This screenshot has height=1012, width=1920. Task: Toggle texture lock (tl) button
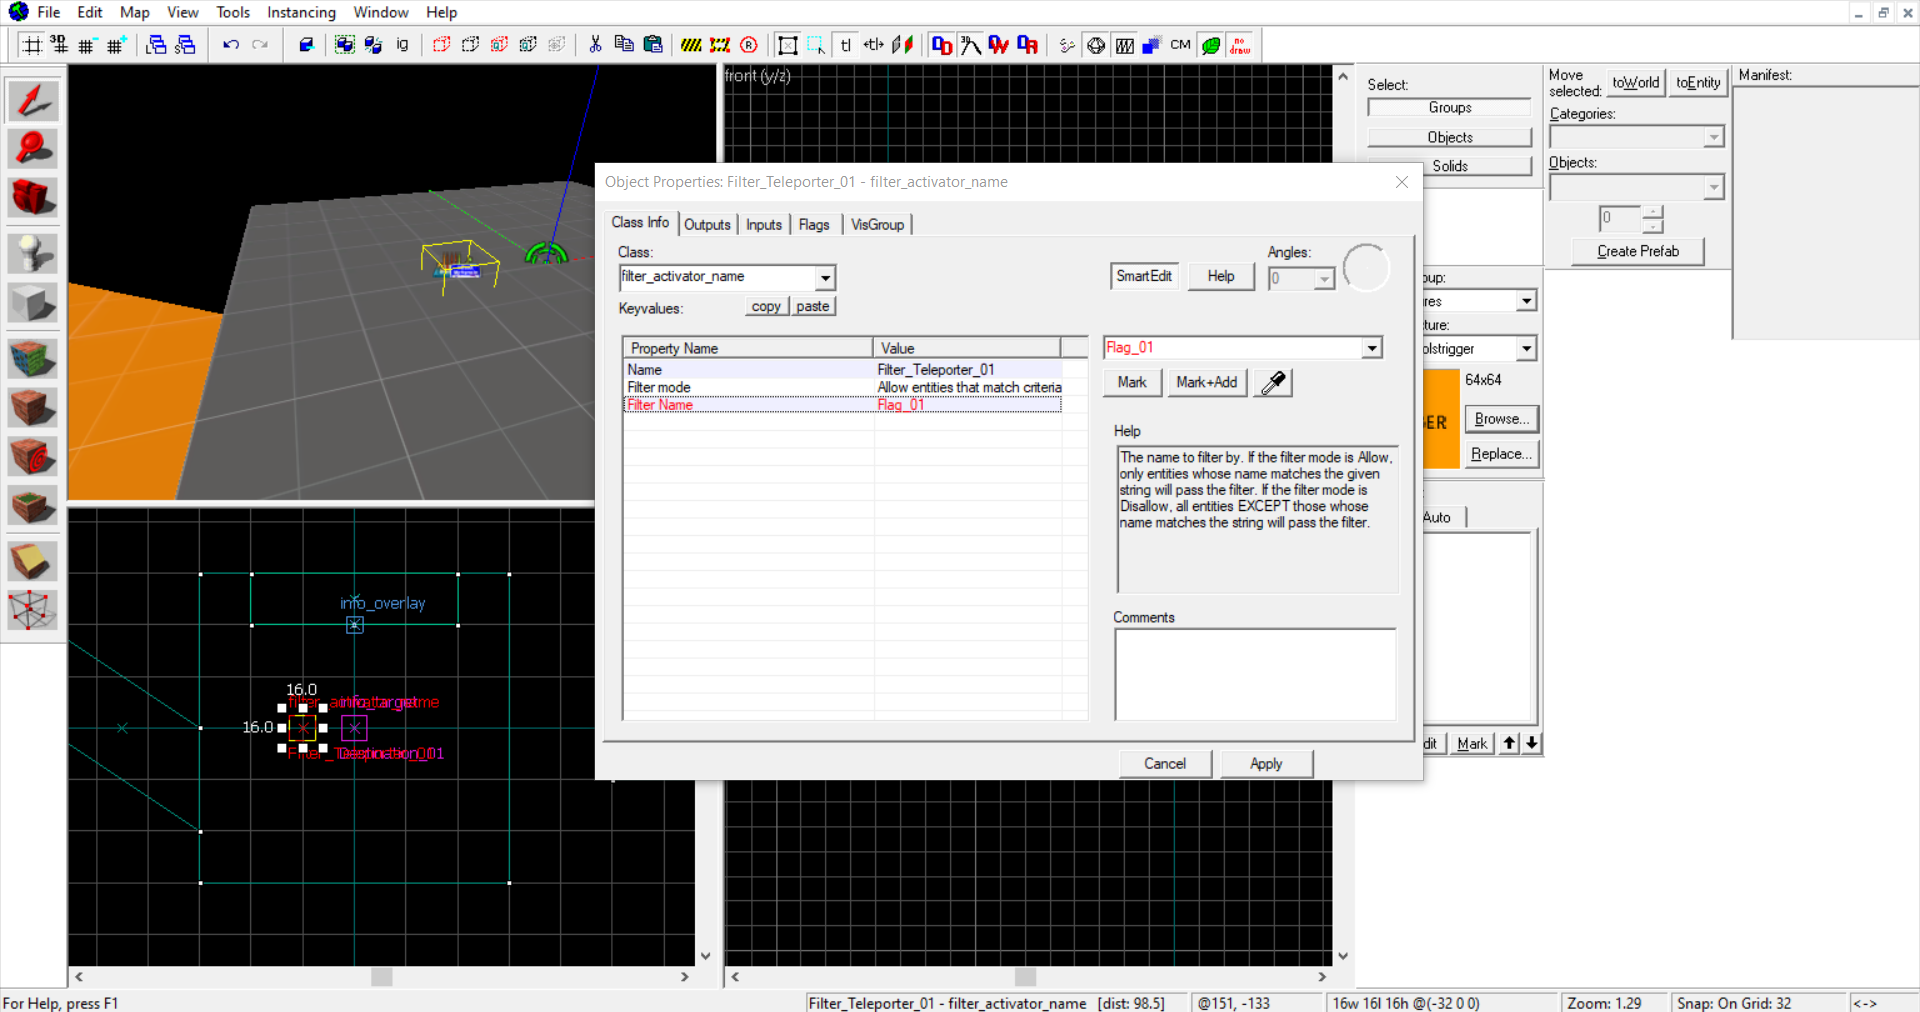(846, 45)
